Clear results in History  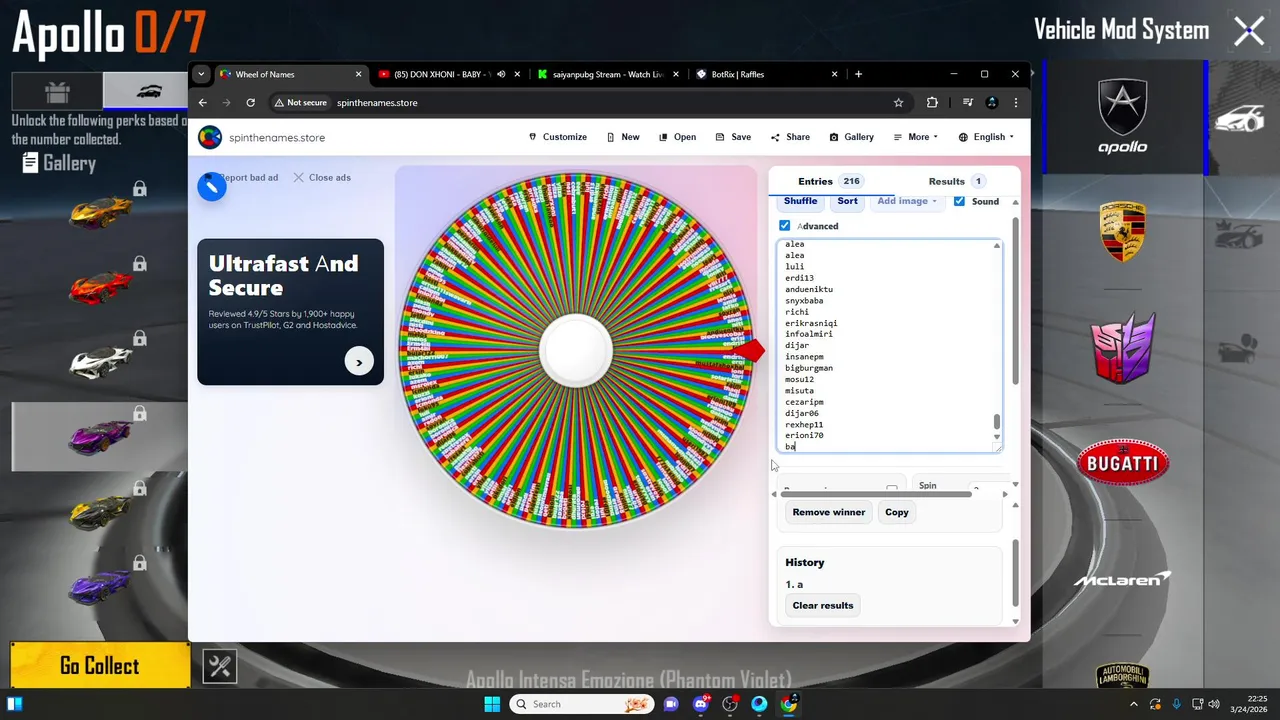click(x=823, y=605)
